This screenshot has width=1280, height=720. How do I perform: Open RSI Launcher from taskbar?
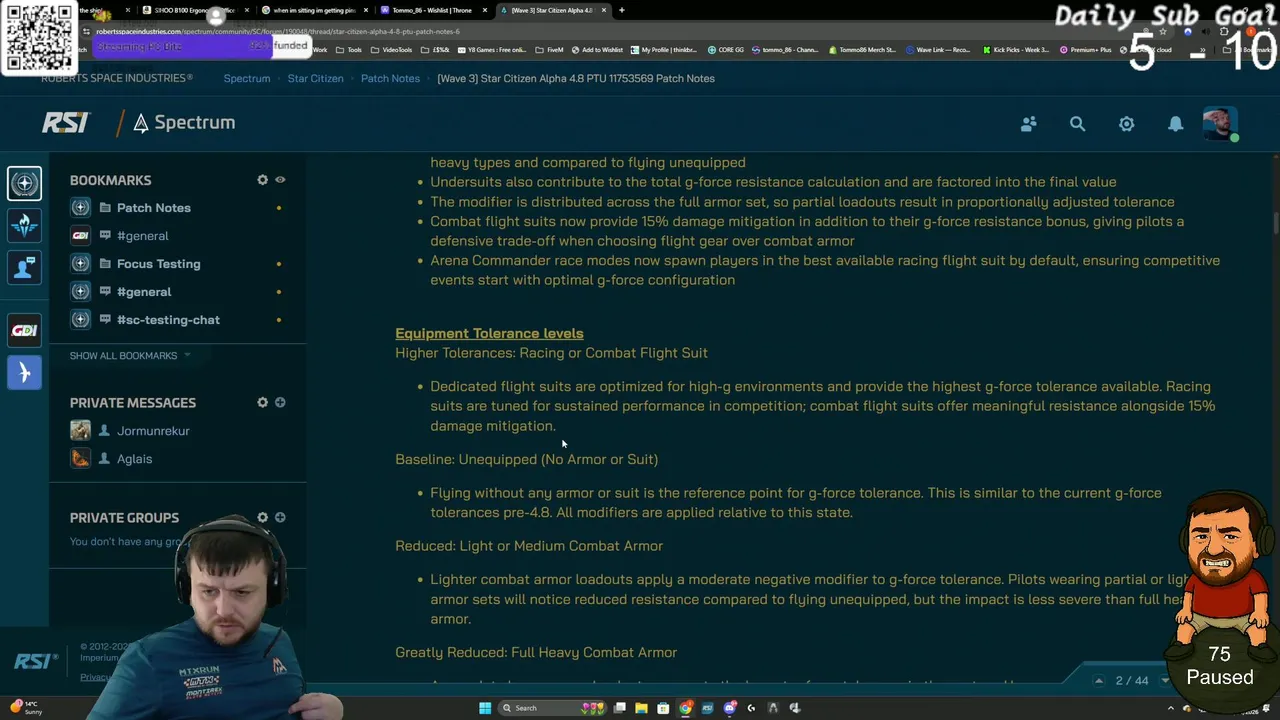pyautogui.click(x=707, y=708)
